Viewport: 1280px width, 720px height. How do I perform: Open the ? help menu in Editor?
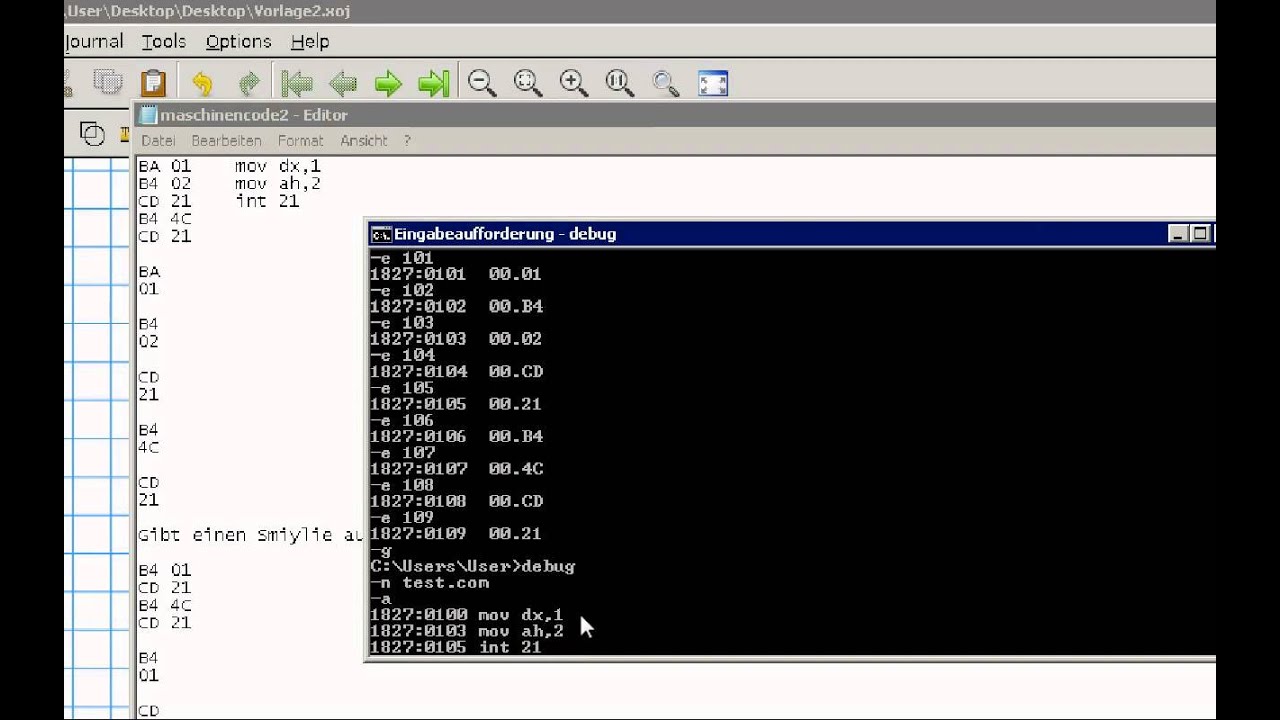pos(407,141)
